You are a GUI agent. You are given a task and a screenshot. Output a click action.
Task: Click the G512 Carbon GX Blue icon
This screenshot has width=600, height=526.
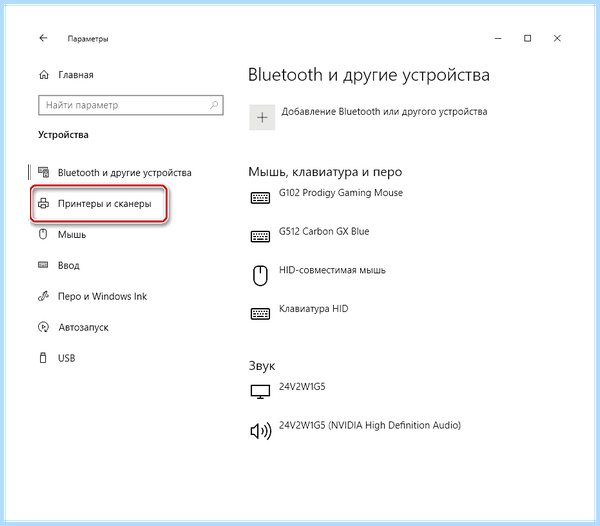[x=260, y=236]
